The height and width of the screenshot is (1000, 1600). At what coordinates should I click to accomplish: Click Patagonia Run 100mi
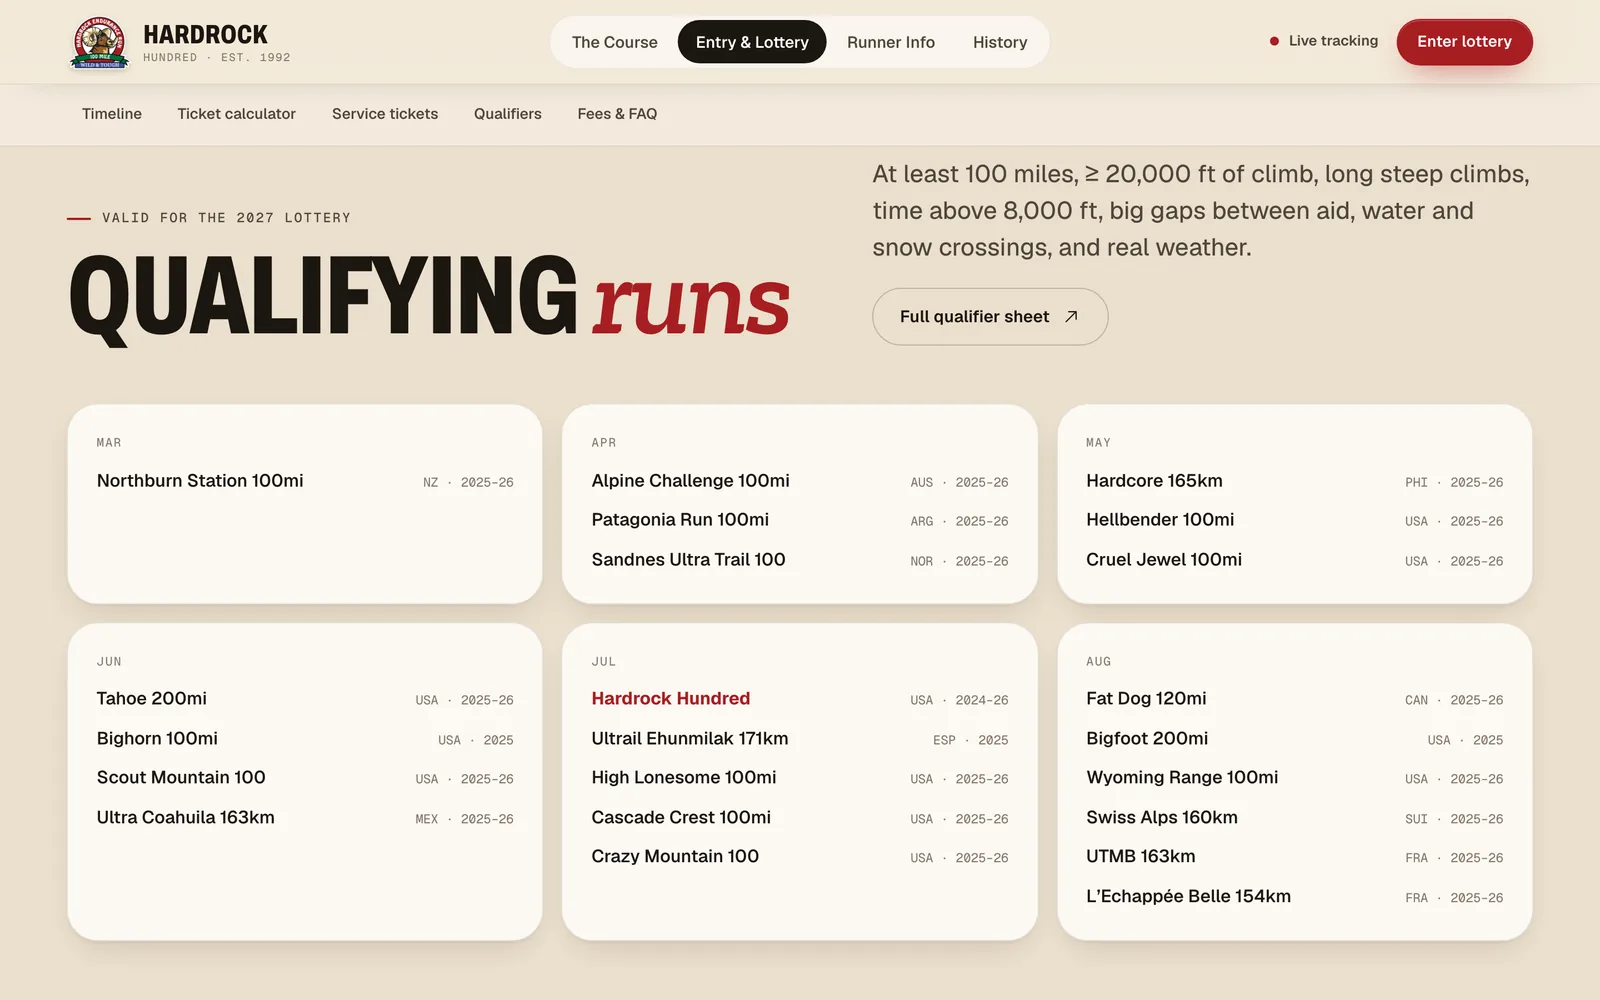coord(800,520)
